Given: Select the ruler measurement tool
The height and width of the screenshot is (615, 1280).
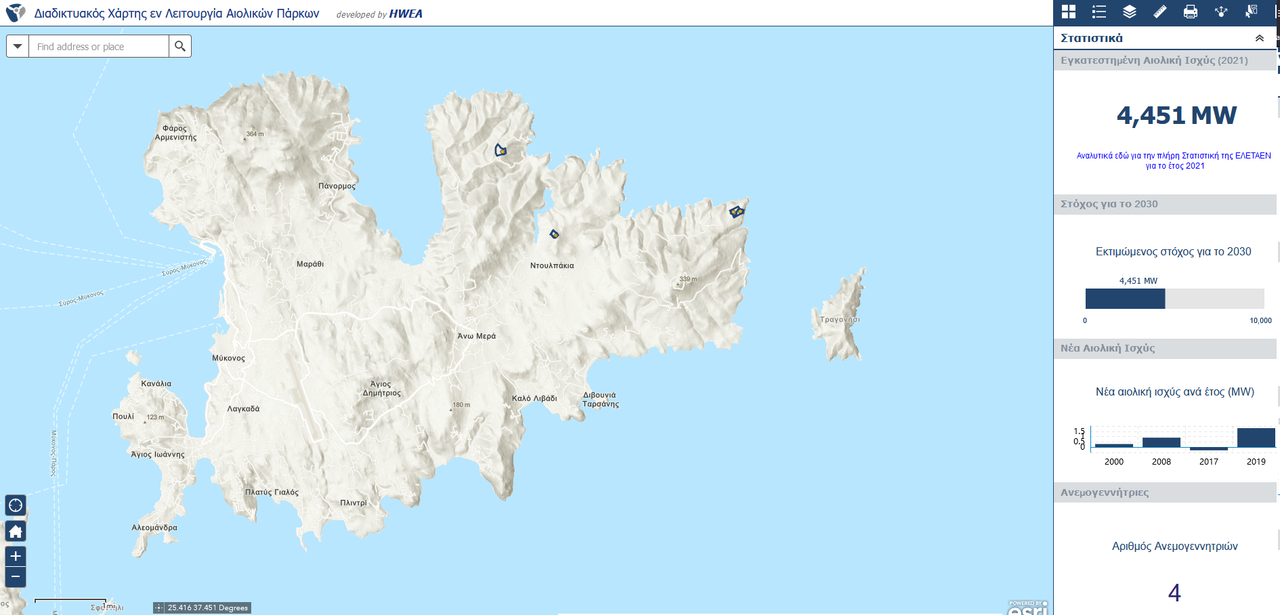Looking at the screenshot, I should click(x=1160, y=12).
